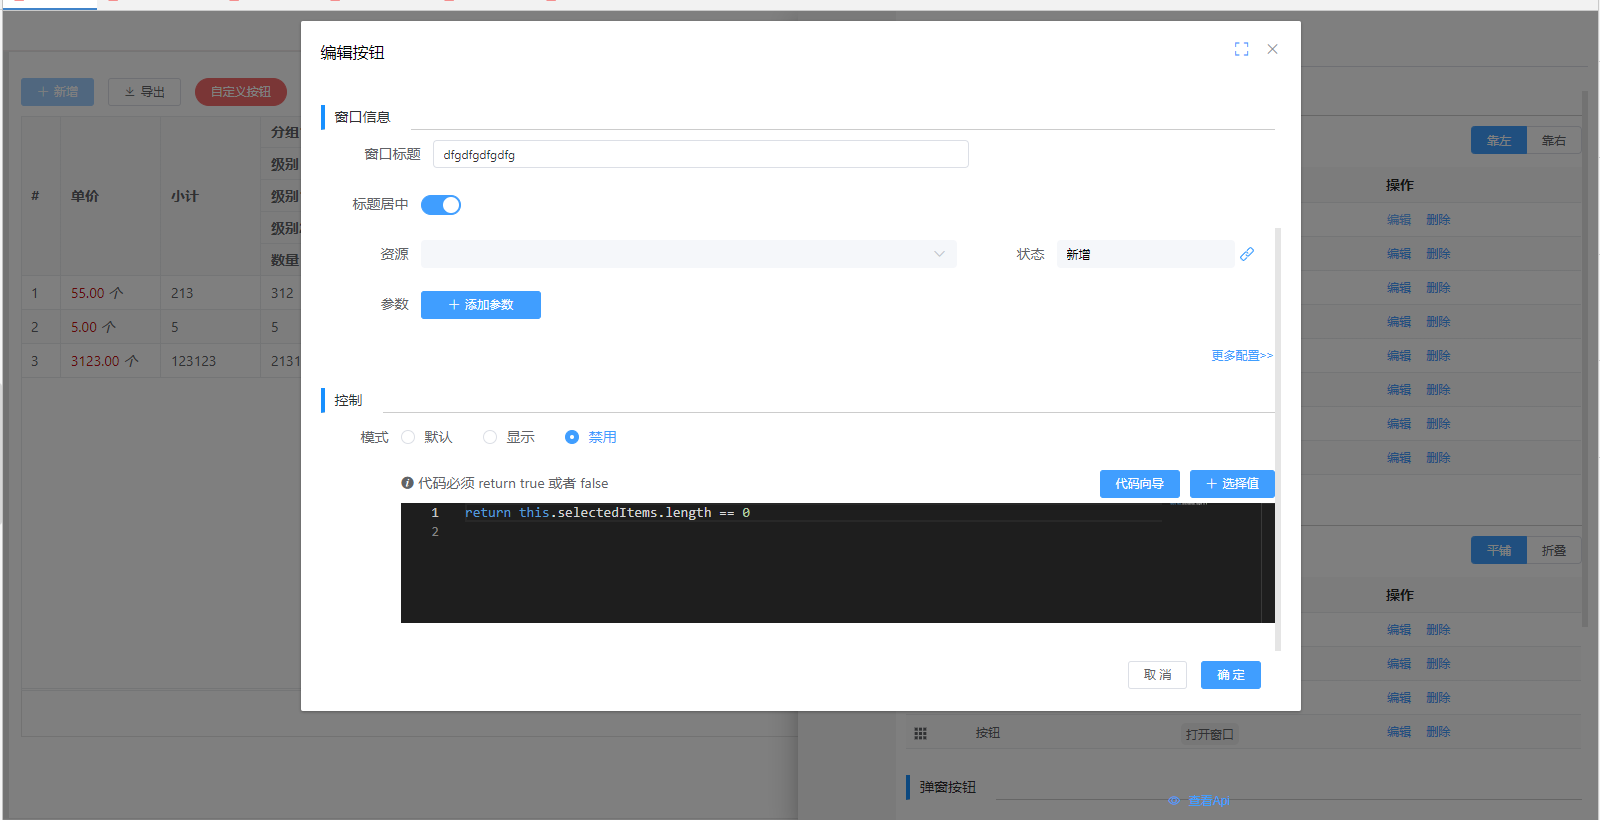
Task: Switch to the 靠右 alignment tab
Action: coord(1553,141)
